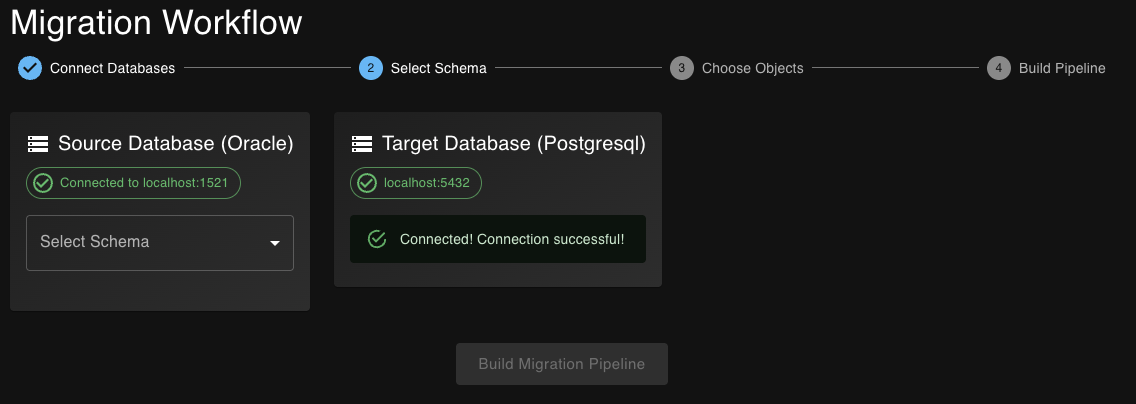The height and width of the screenshot is (404, 1136).
Task: Click the step 2 circle icon
Action: (371, 68)
